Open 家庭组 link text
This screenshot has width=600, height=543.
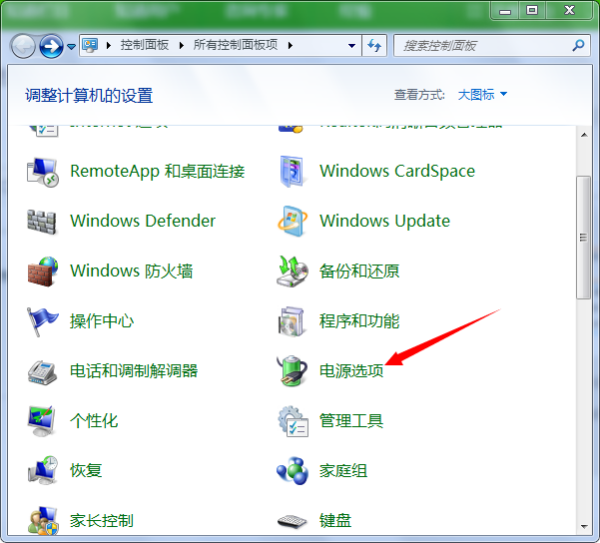coord(343,471)
